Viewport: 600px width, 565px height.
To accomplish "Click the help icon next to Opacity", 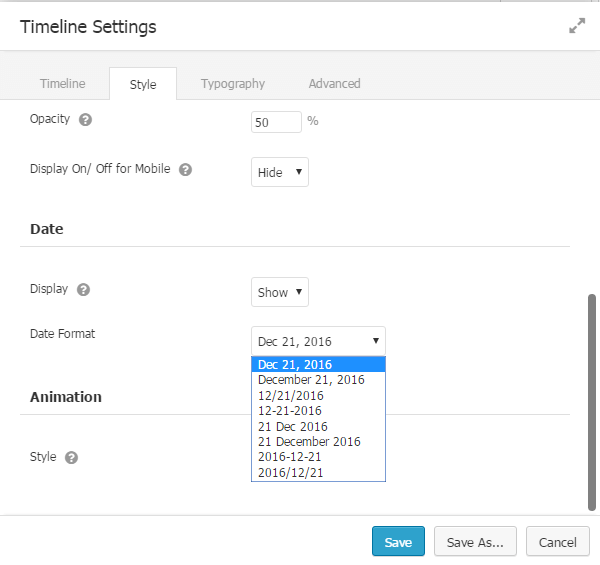I will [86, 120].
